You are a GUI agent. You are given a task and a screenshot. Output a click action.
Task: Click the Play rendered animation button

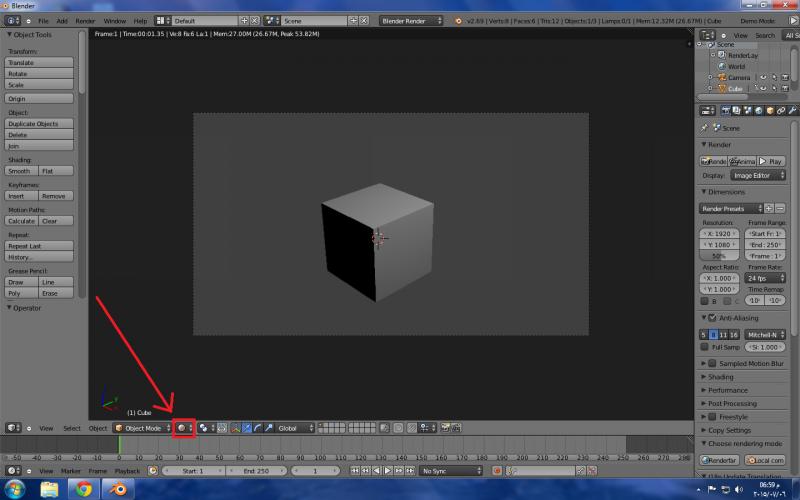(771, 161)
